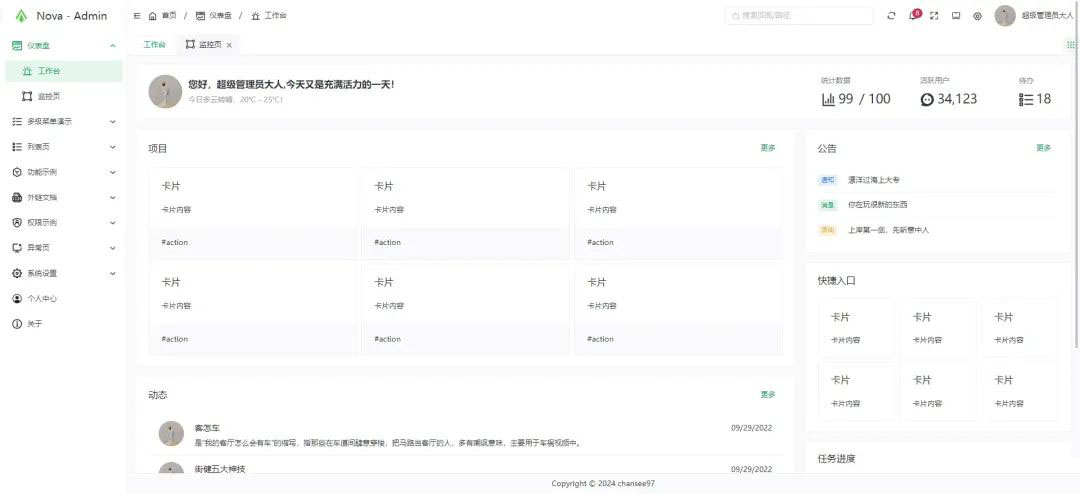Click the 系统设置 gear icon in sidebar

coord(17,274)
